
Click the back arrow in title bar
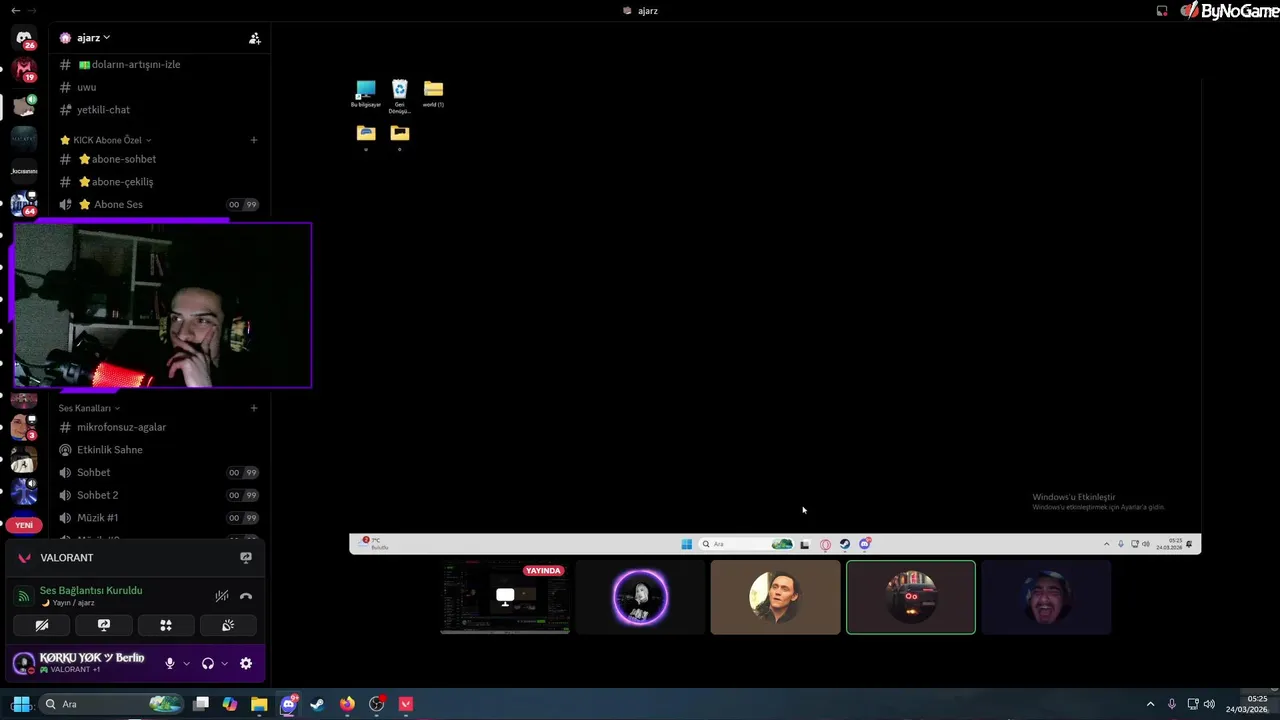(15, 10)
